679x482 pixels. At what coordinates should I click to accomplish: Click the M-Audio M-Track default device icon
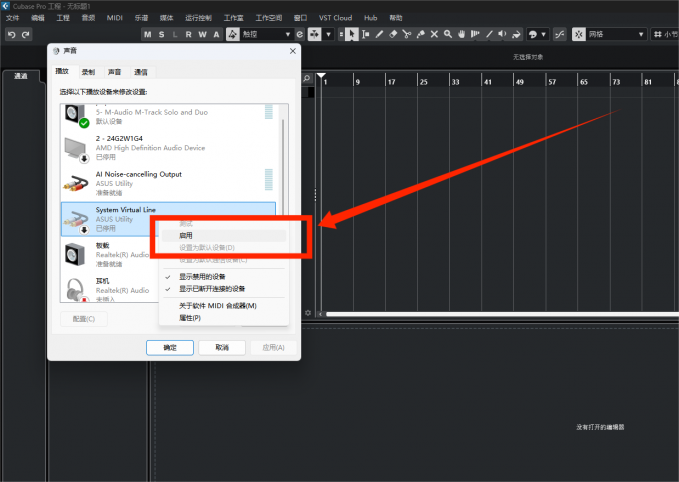(76, 114)
